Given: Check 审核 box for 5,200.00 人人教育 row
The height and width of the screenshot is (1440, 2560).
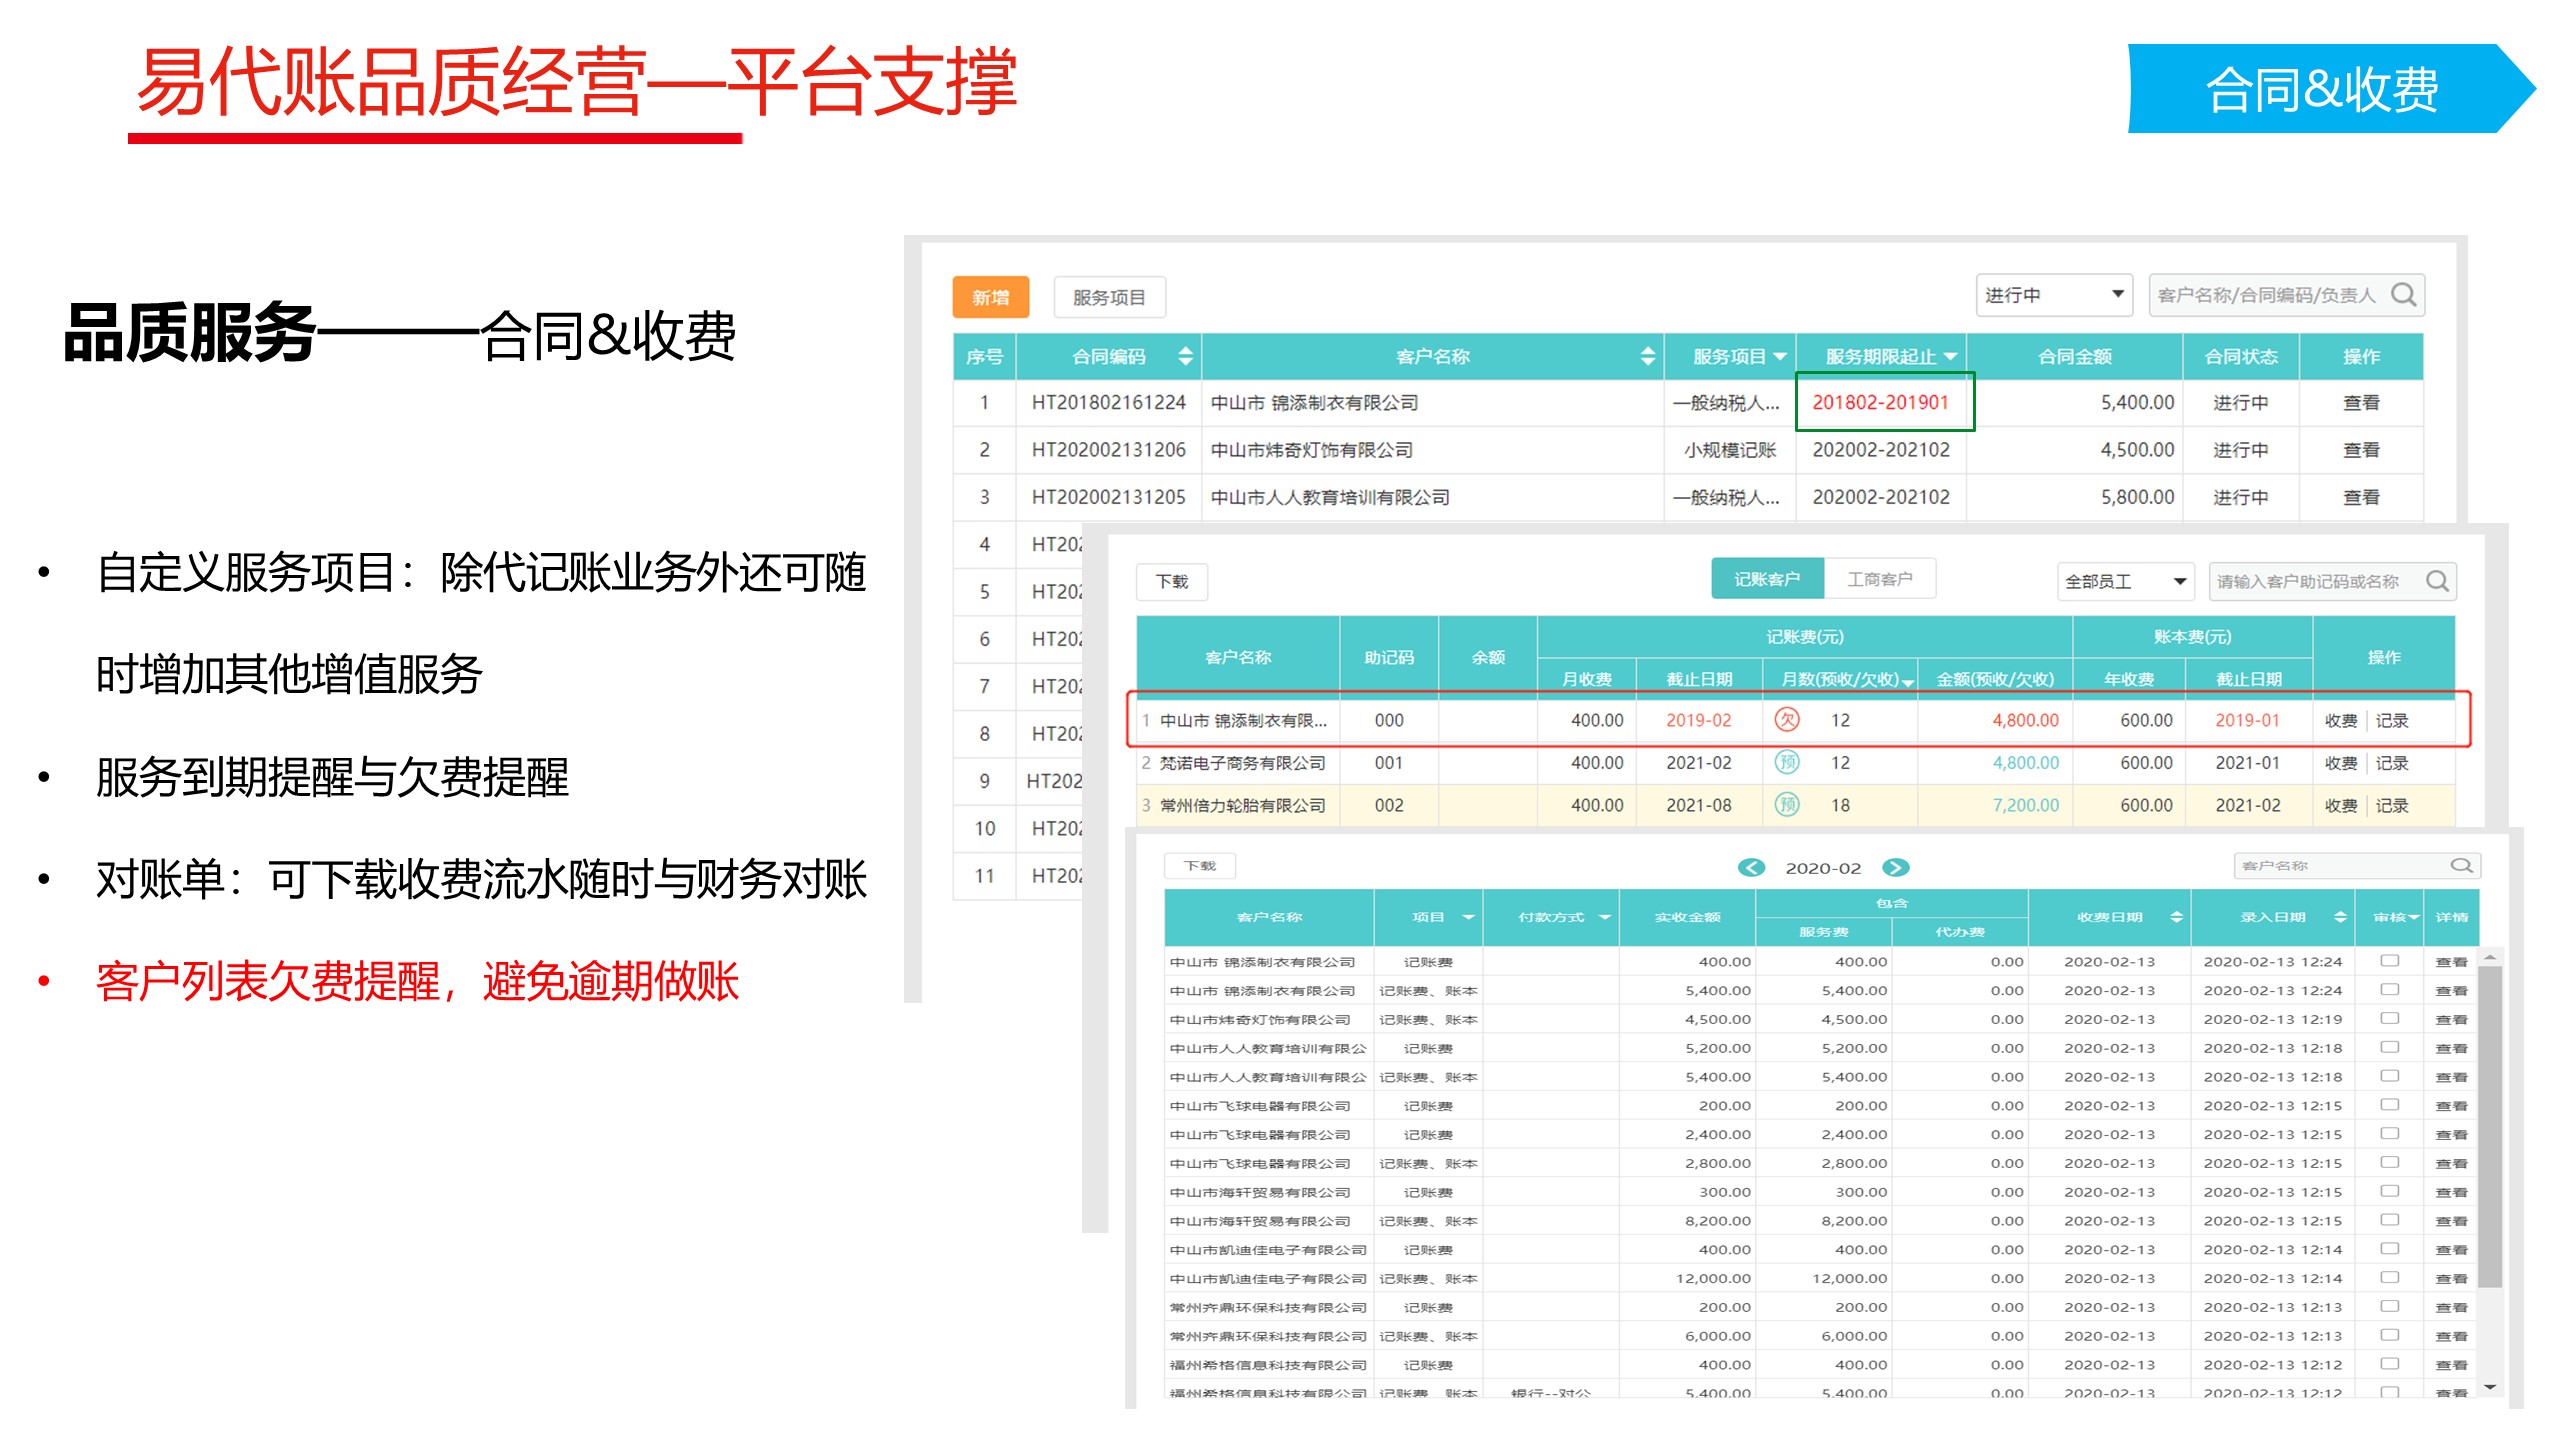Looking at the screenshot, I should pyautogui.click(x=2390, y=1047).
